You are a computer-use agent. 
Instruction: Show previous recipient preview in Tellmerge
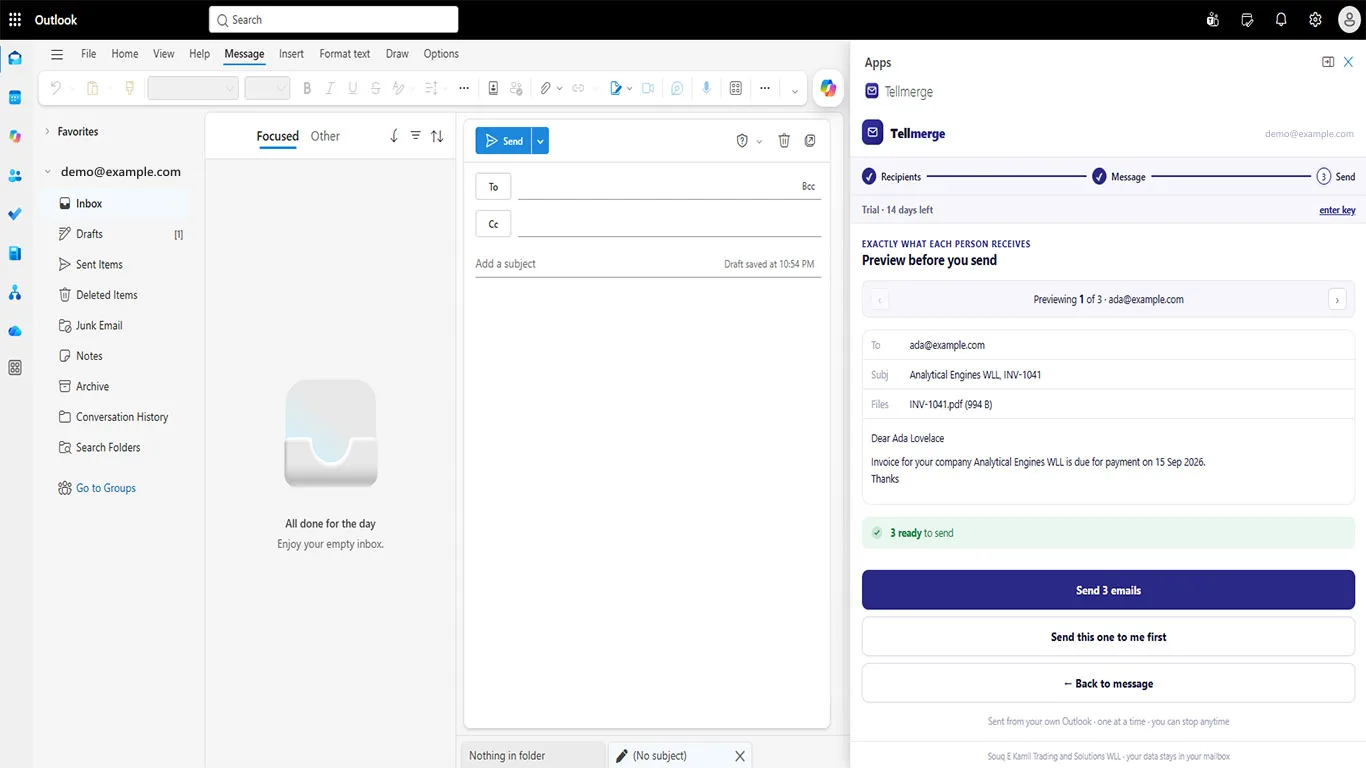880,299
